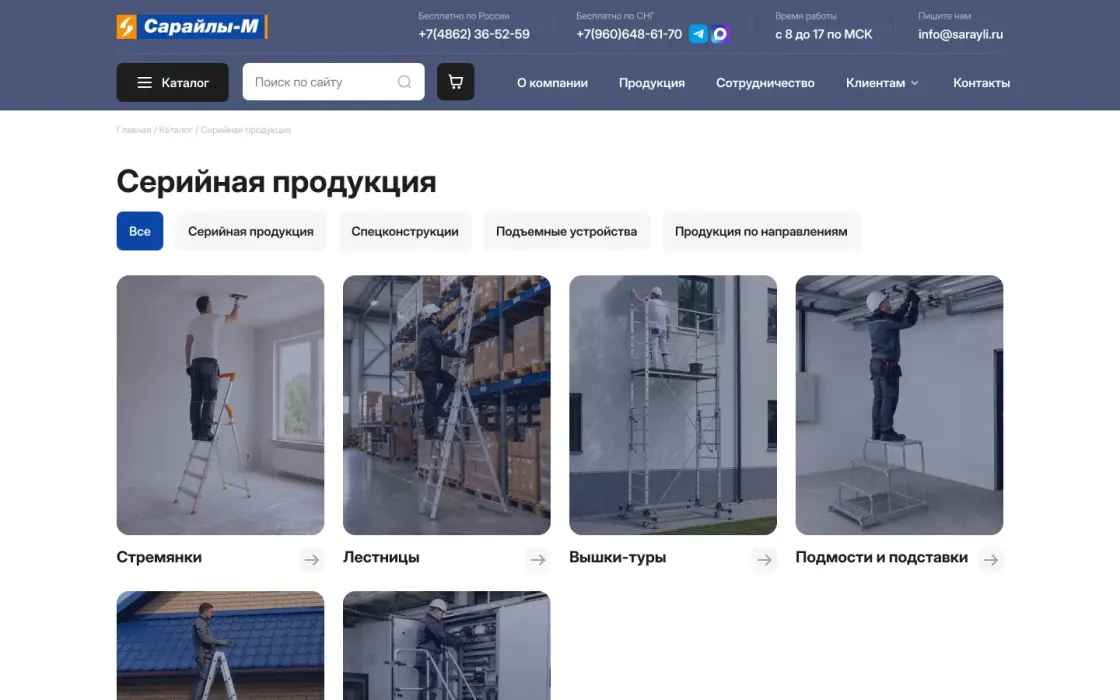Click the Стремянки category title

point(159,557)
